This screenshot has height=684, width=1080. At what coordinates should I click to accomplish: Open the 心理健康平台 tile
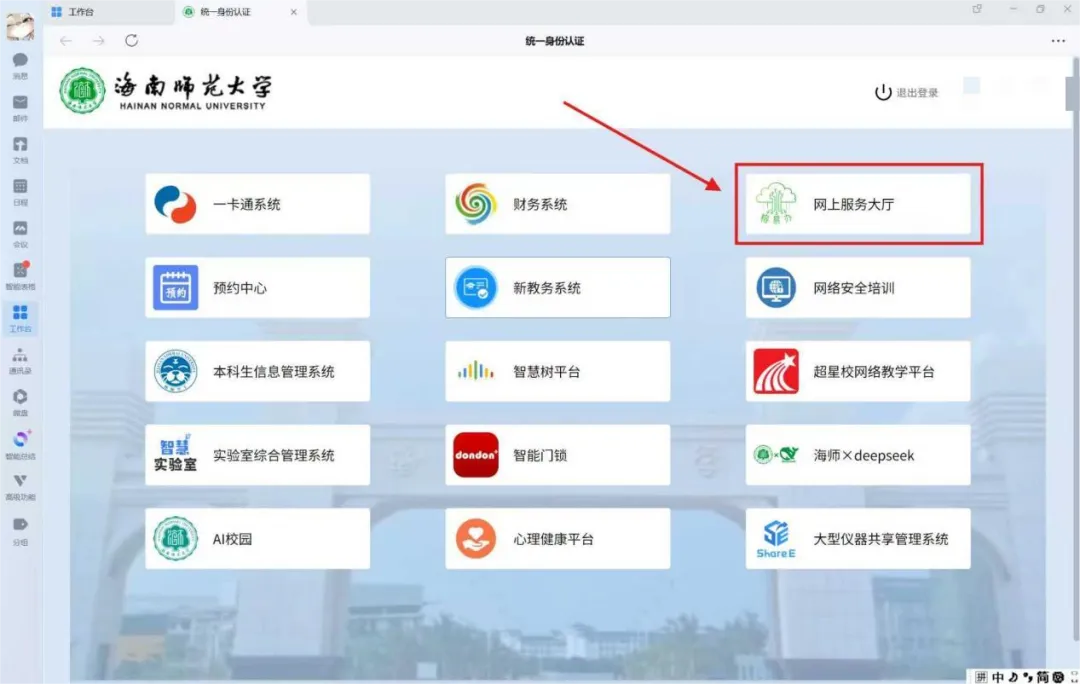557,539
